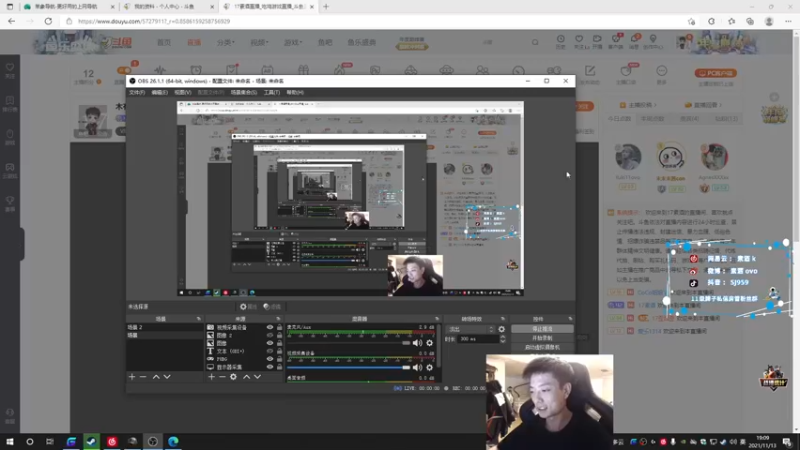The width and height of the screenshot is (800, 450).
Task: Undock the 来源 panel via its header icon
Action: pos(278,319)
